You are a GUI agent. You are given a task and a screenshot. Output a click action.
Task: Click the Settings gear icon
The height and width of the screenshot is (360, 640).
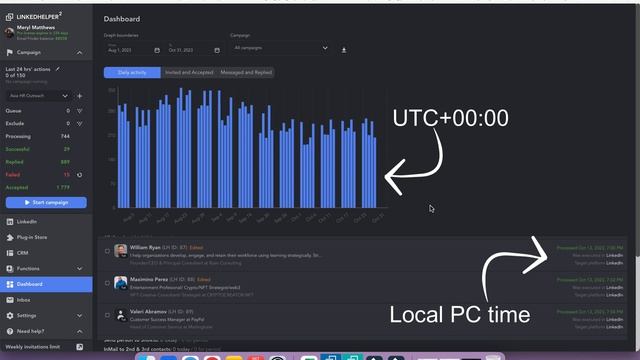pos(10,316)
